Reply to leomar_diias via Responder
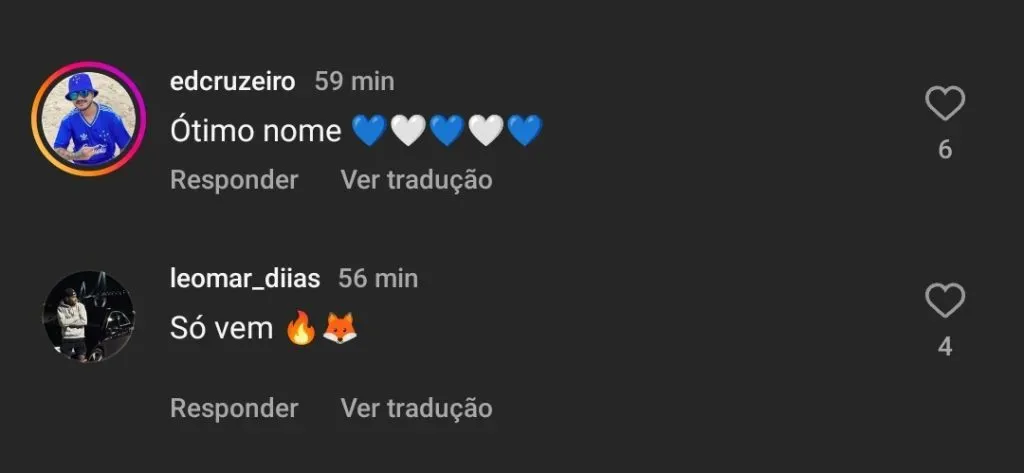Image resolution: width=1024 pixels, height=473 pixels. click(x=234, y=408)
